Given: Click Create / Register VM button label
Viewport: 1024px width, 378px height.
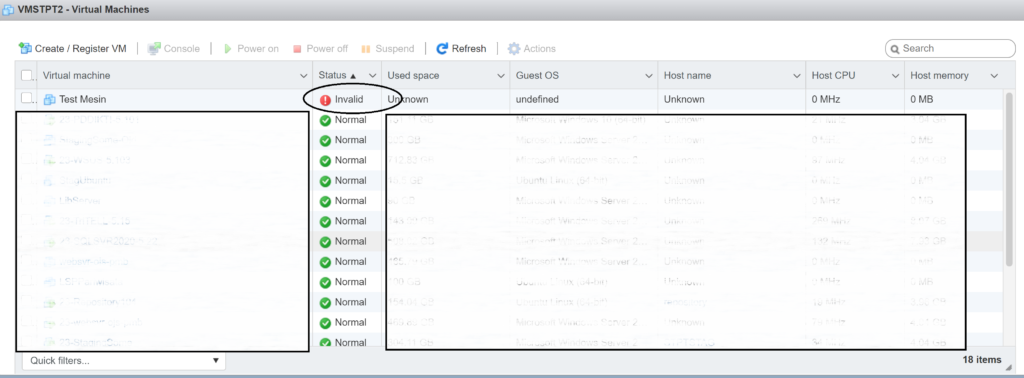Looking at the screenshot, I should [80, 49].
